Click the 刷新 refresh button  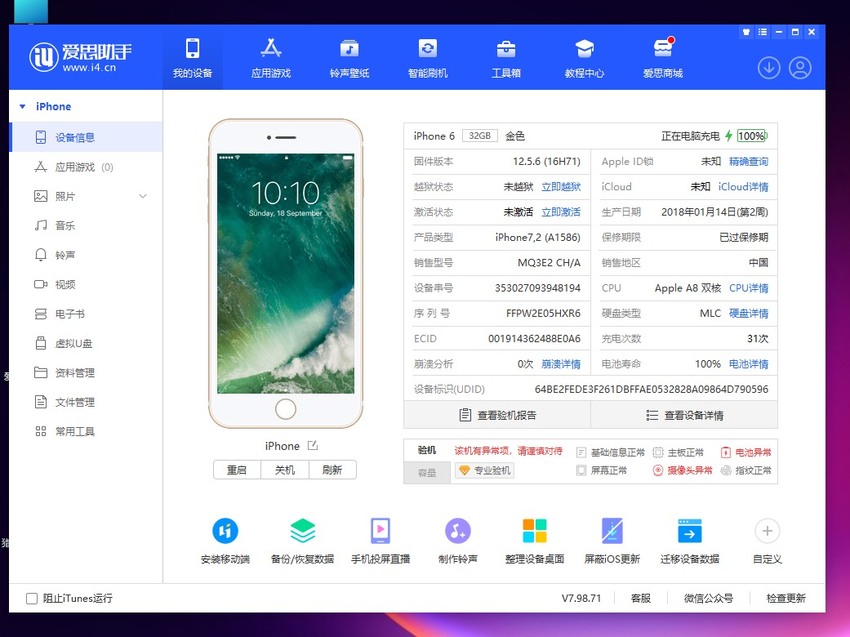click(x=332, y=470)
